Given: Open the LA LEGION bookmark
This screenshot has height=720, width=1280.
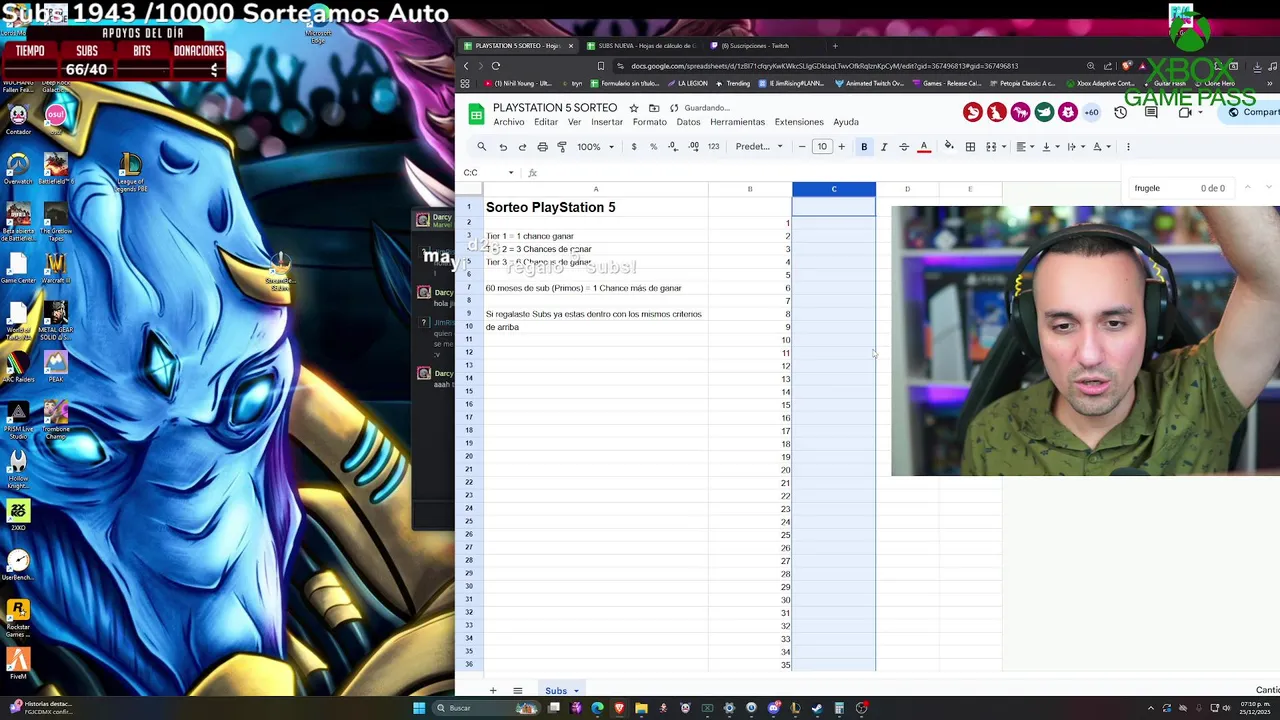Looking at the screenshot, I should pyautogui.click(x=686, y=84).
